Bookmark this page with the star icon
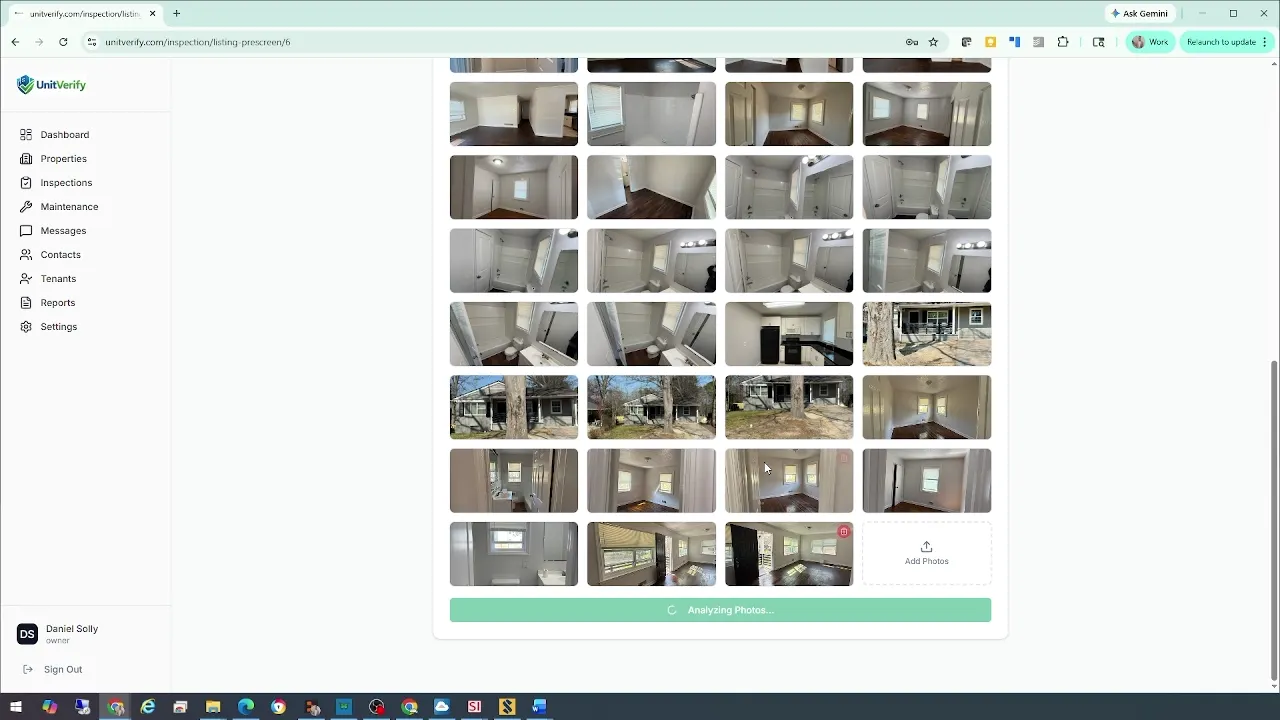The image size is (1280, 720). click(x=933, y=42)
